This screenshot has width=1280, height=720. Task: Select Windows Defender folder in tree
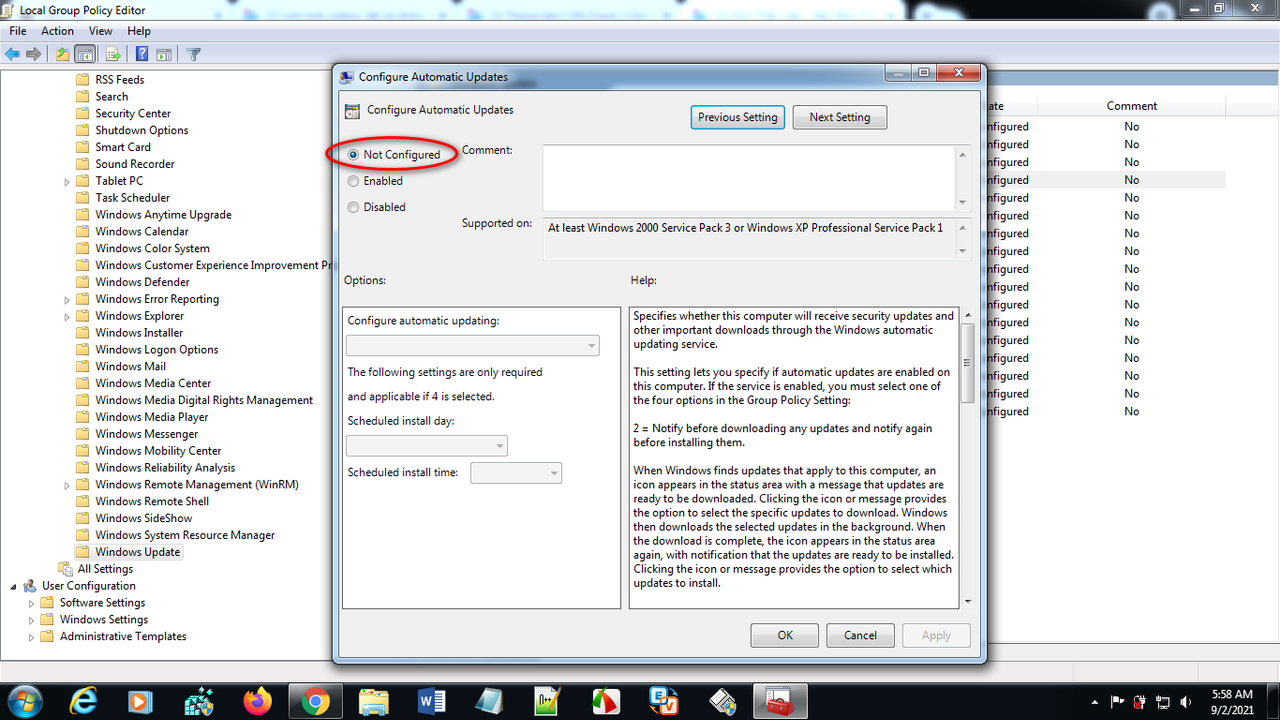pos(142,282)
